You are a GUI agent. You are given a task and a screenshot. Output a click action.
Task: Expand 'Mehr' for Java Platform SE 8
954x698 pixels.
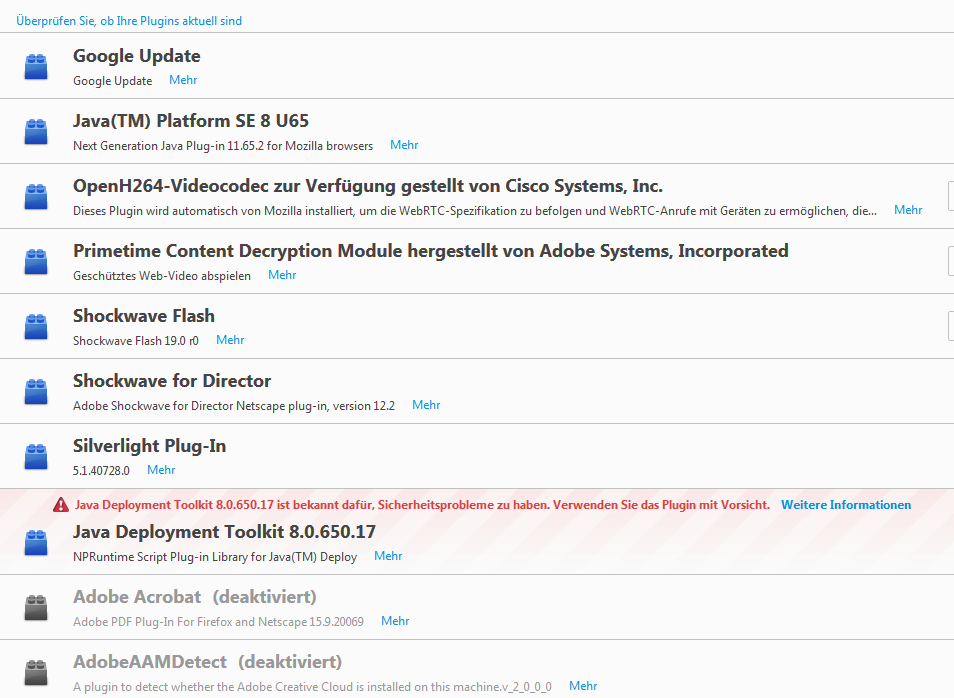click(404, 145)
